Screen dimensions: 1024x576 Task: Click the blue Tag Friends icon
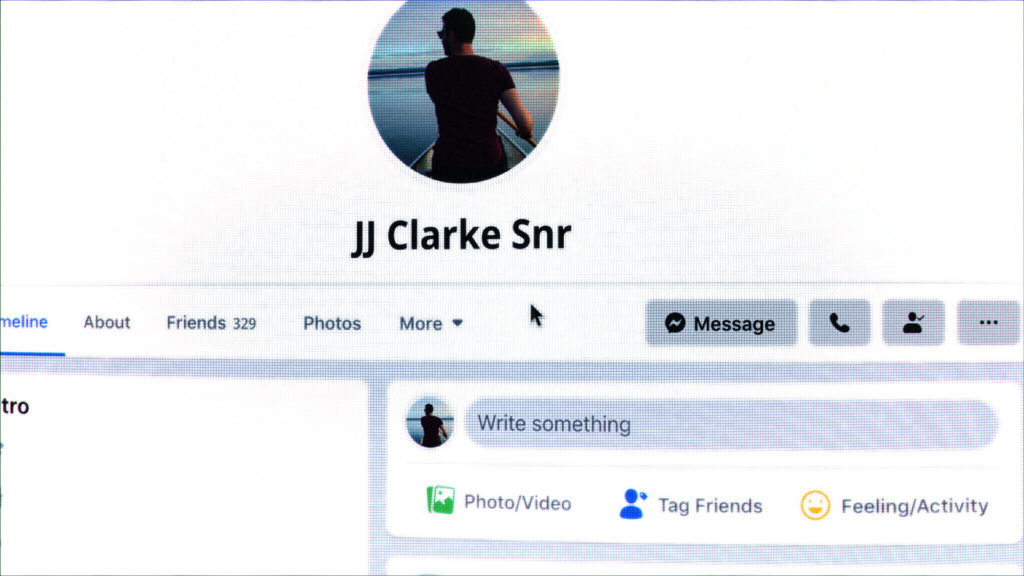pyautogui.click(x=632, y=504)
